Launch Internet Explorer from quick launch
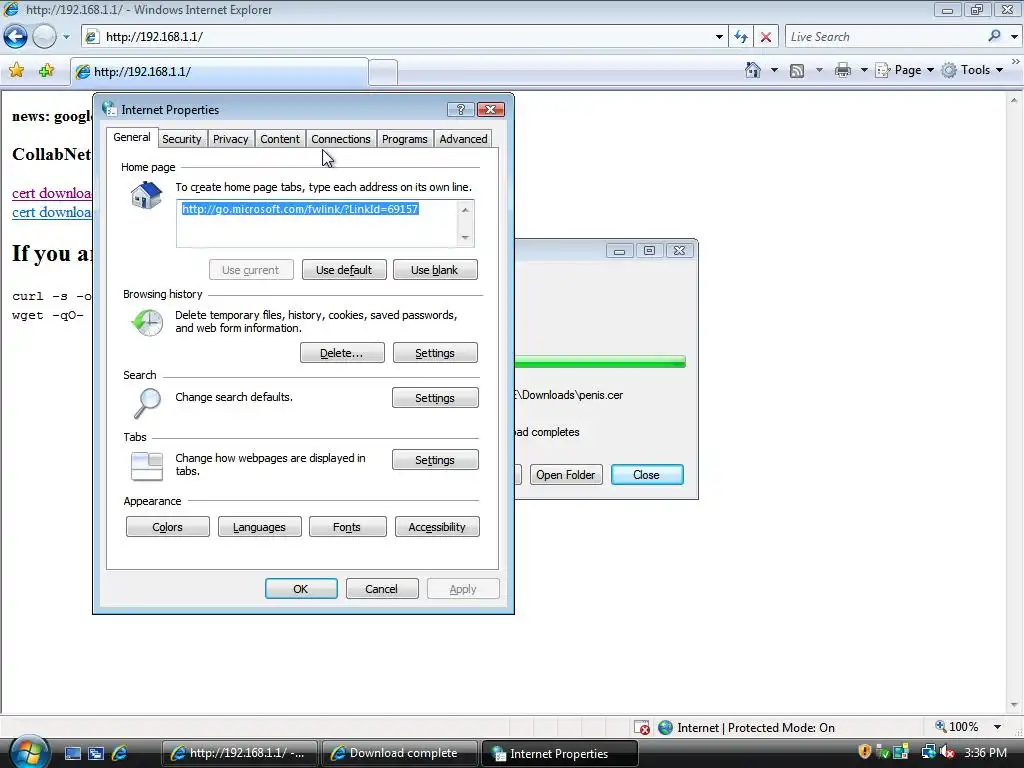The width and height of the screenshot is (1024, 768). click(x=120, y=753)
